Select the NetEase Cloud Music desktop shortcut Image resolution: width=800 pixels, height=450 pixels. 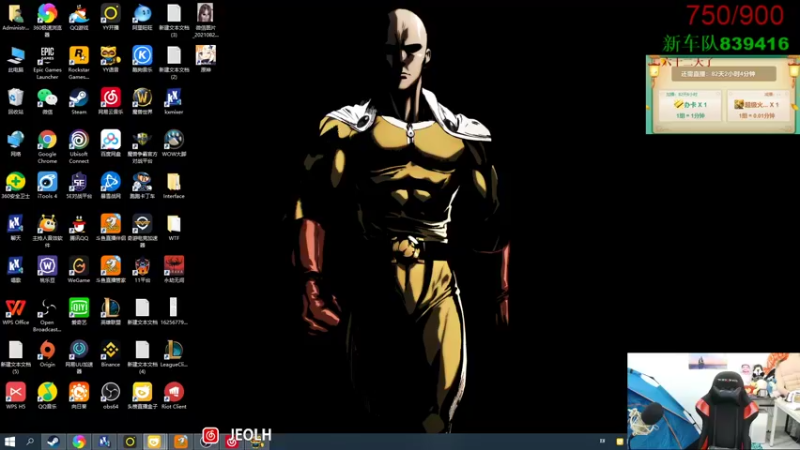(x=110, y=101)
